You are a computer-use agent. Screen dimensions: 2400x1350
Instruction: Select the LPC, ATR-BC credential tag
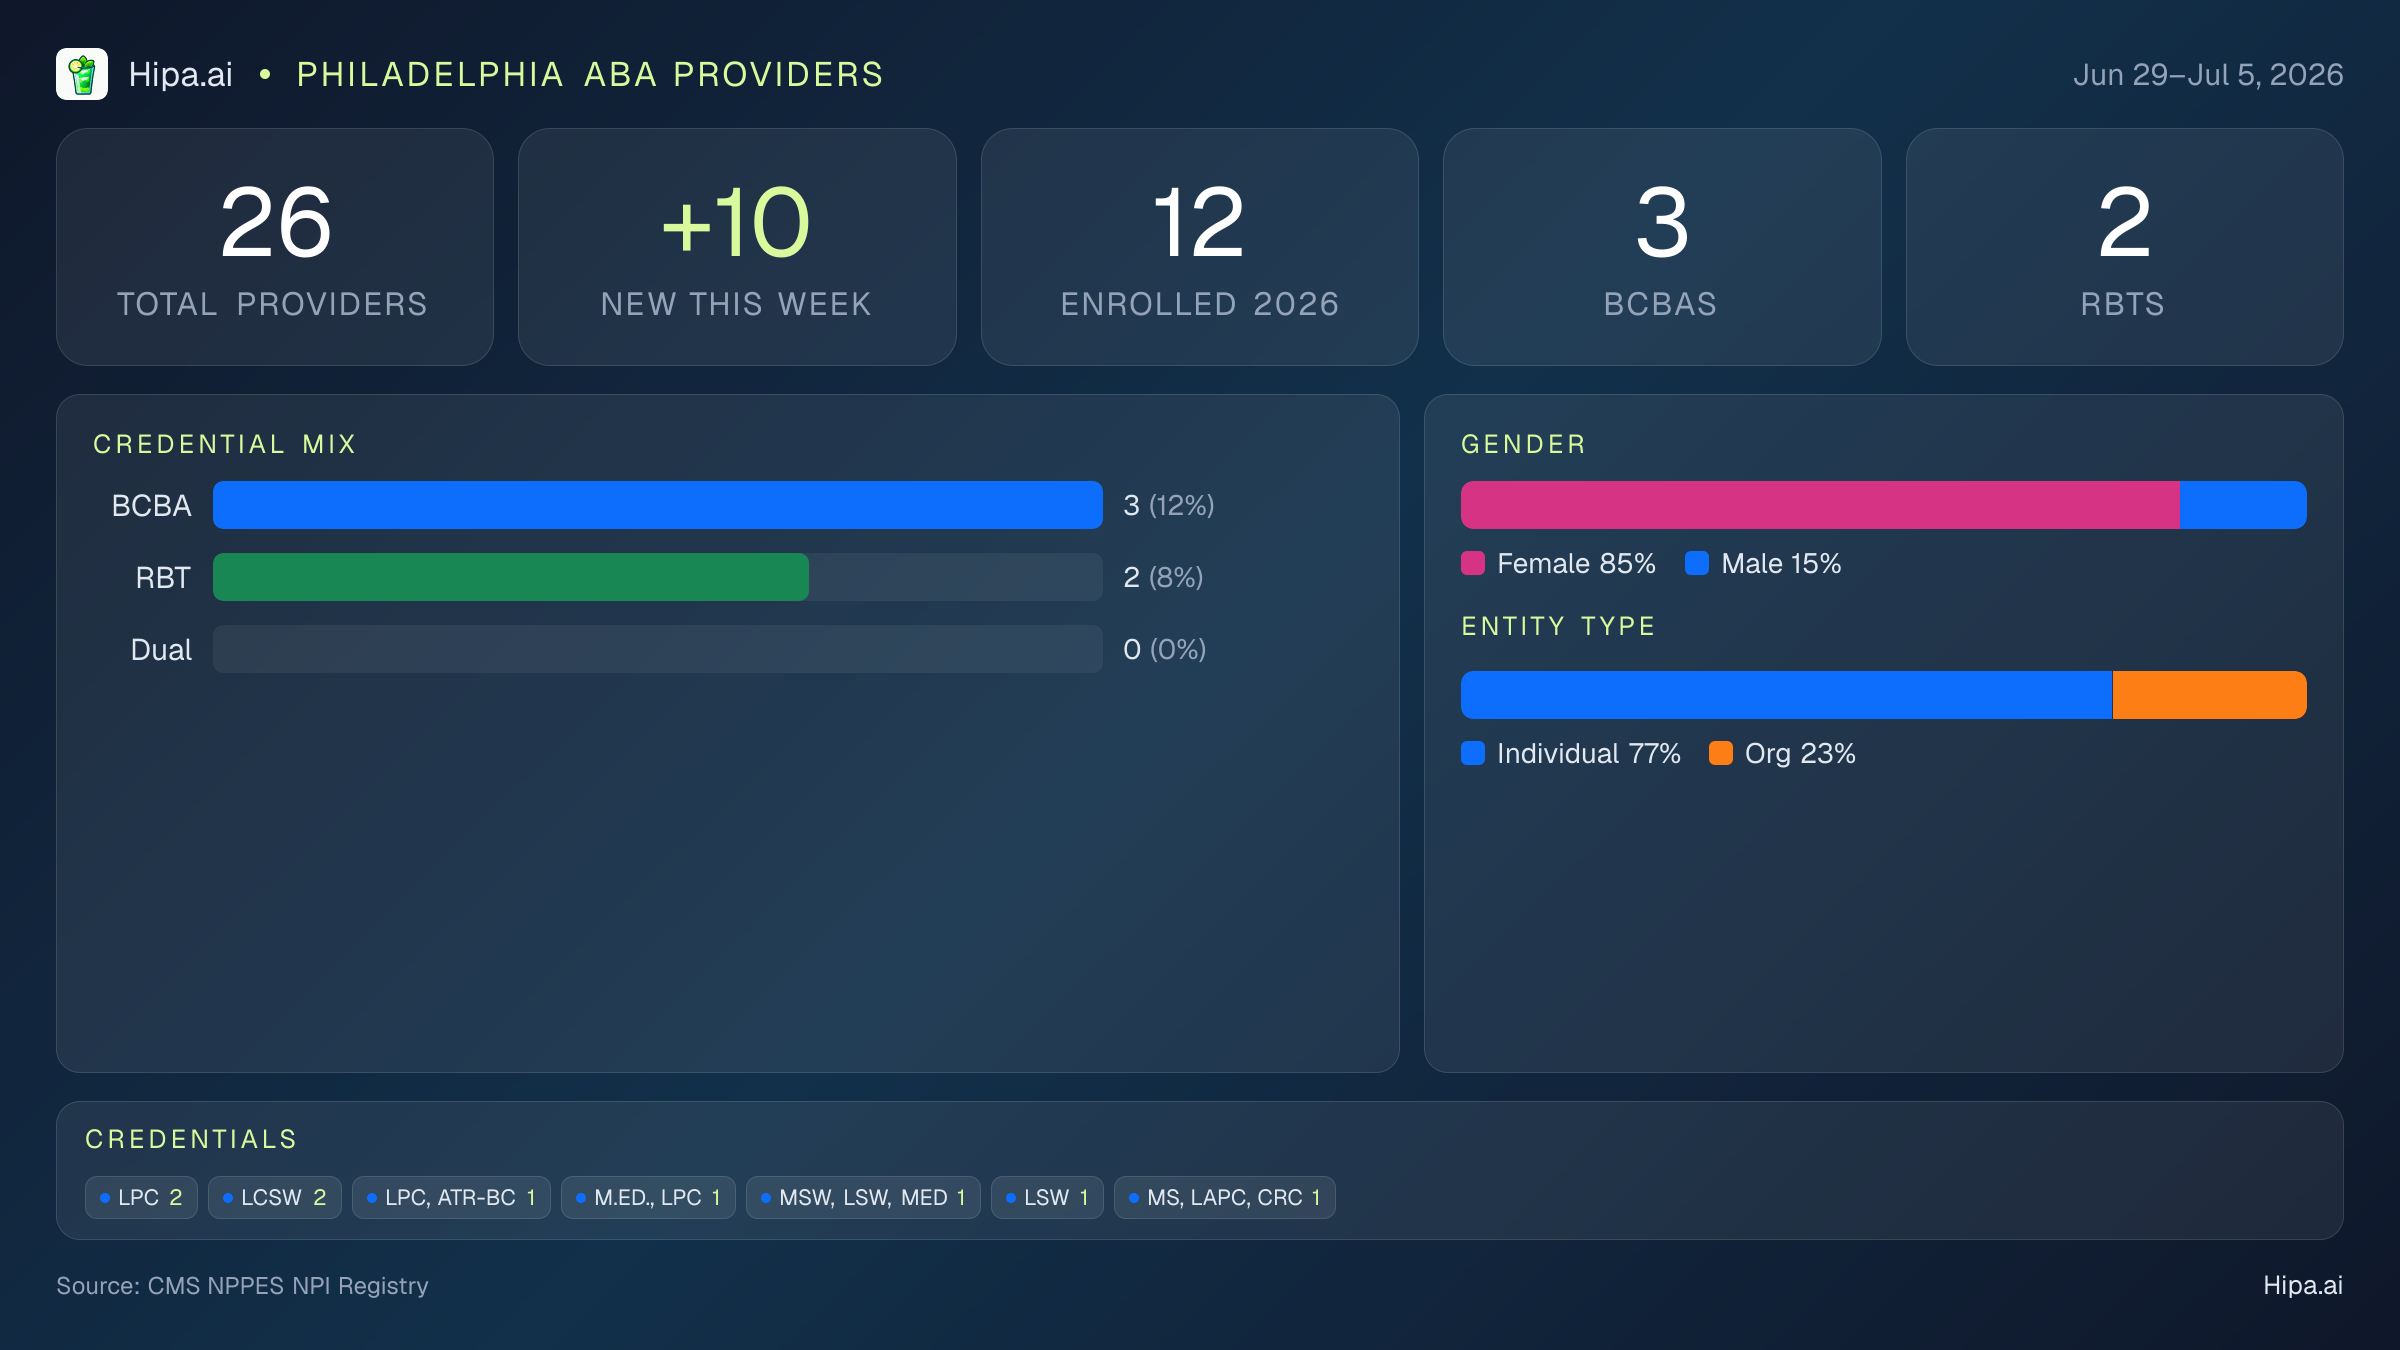point(451,1197)
